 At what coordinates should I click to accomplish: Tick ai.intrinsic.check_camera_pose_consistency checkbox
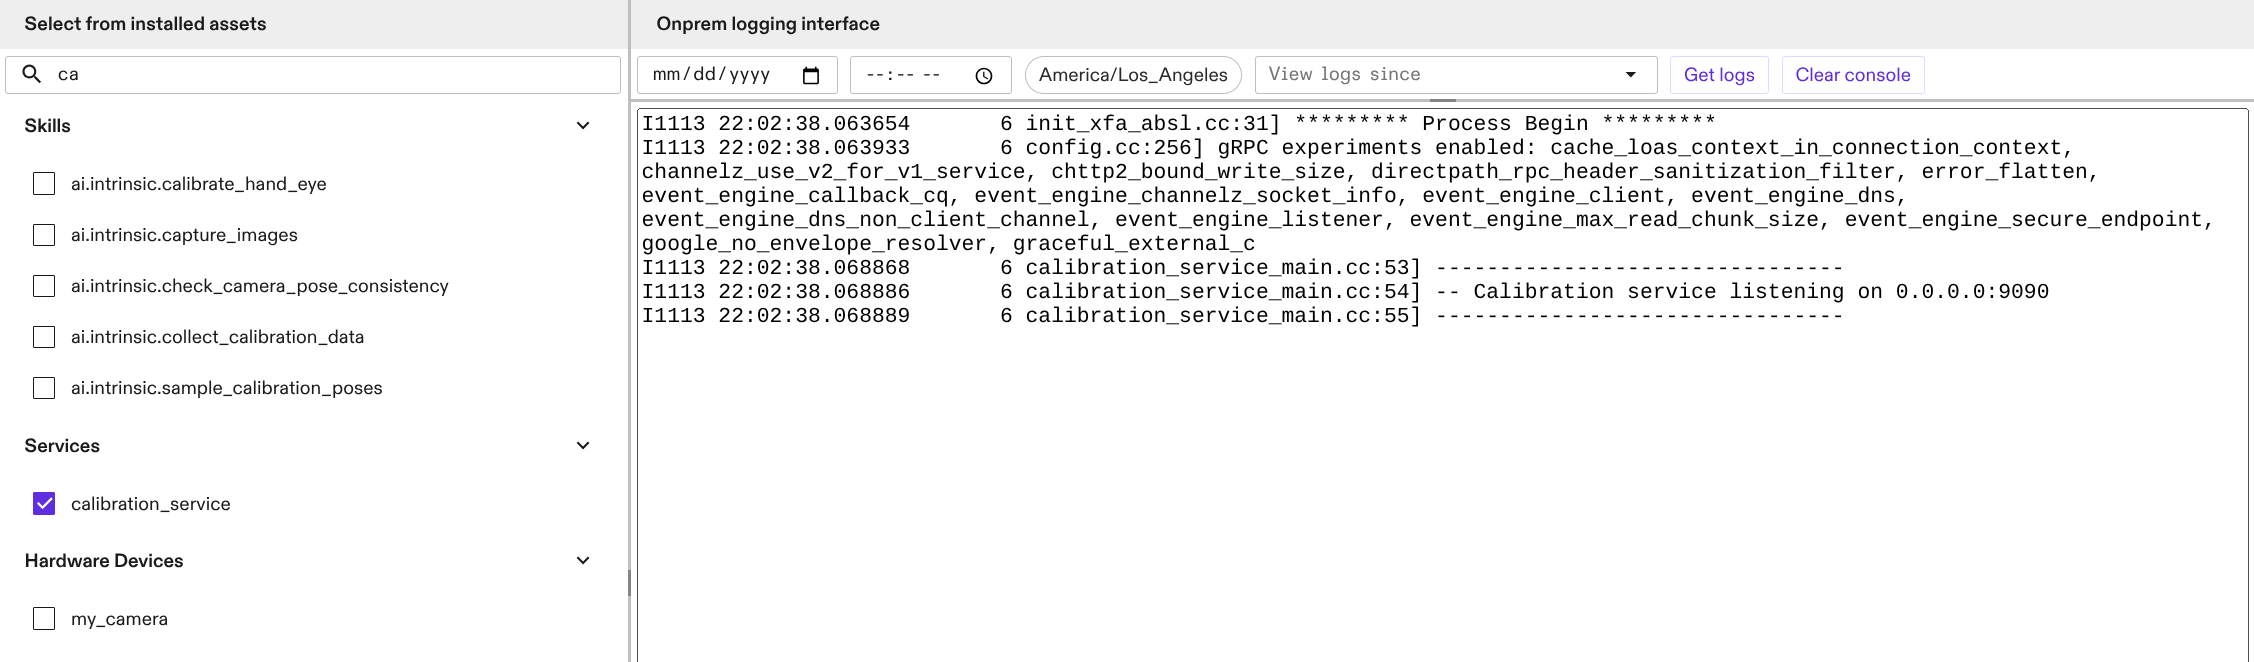44,286
